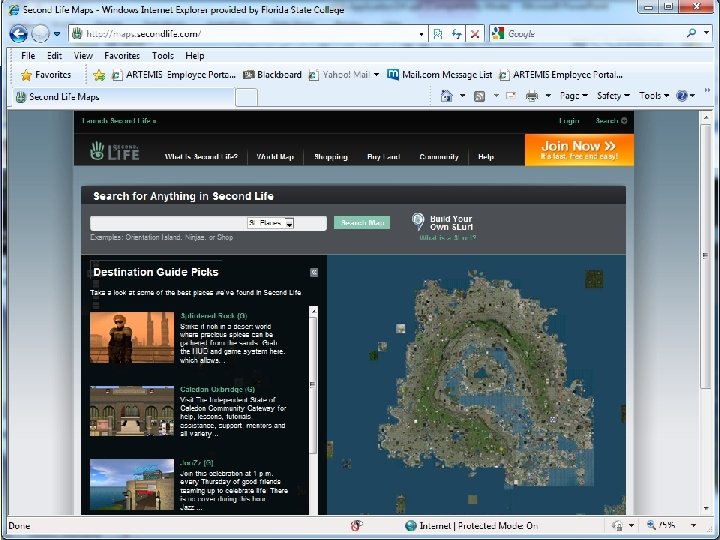Image resolution: width=720 pixels, height=540 pixels.
Task: Open the search provider dropdown arrow
Action: pyautogui.click(x=706, y=33)
